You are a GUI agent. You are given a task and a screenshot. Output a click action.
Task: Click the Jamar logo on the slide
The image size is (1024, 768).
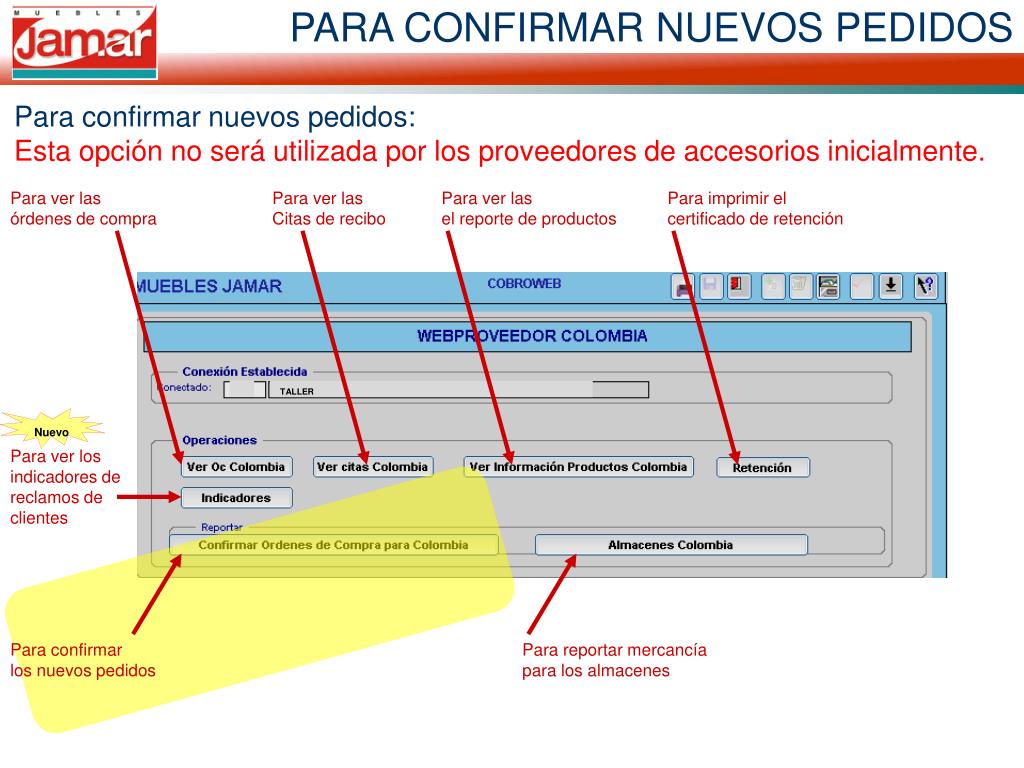click(84, 42)
